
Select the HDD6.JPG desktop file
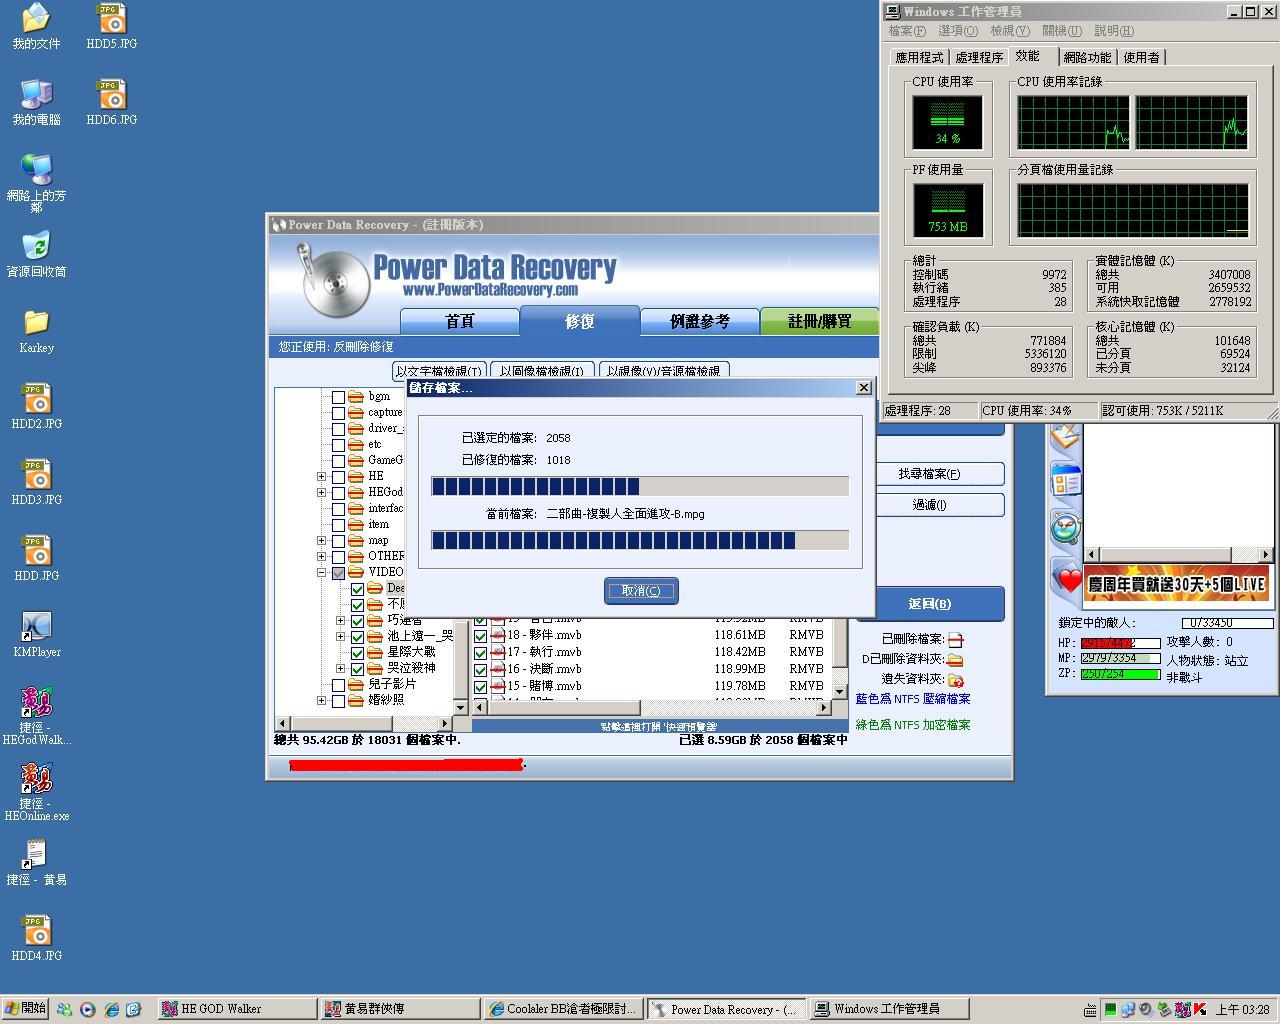pyautogui.click(x=112, y=102)
